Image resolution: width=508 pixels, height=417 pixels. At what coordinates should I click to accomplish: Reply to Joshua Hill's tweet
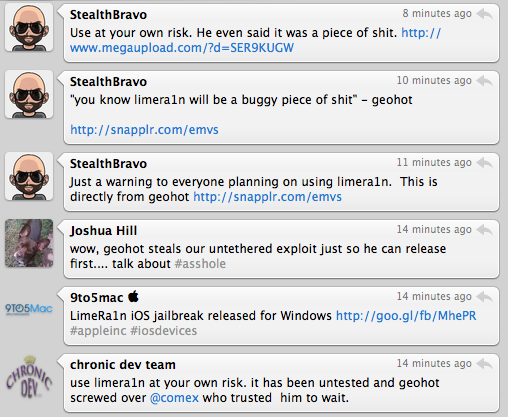click(x=484, y=230)
